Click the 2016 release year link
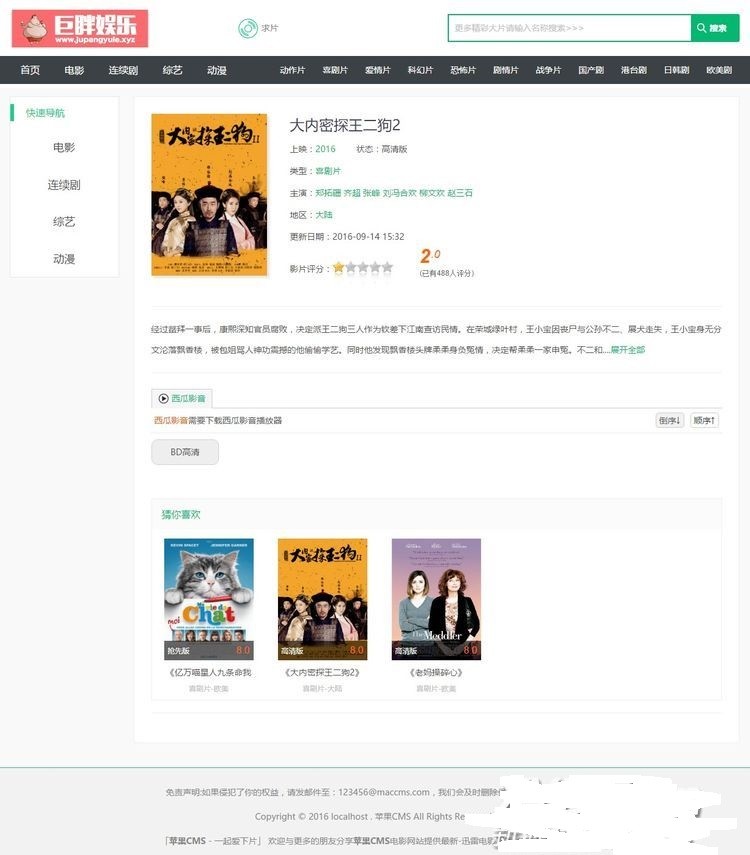Viewport: 750px width, 855px height. (x=325, y=149)
